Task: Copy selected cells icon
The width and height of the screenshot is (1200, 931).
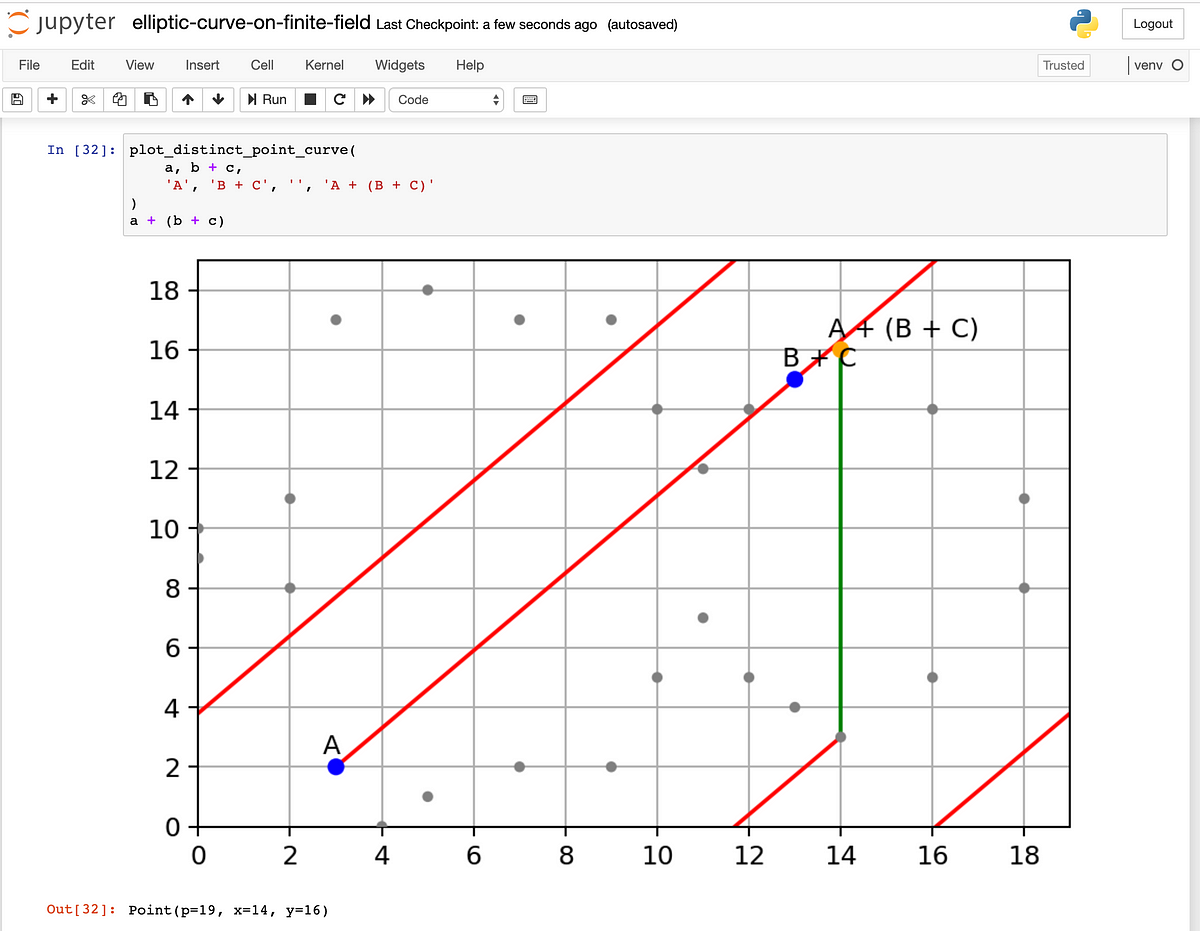Action: (119, 99)
